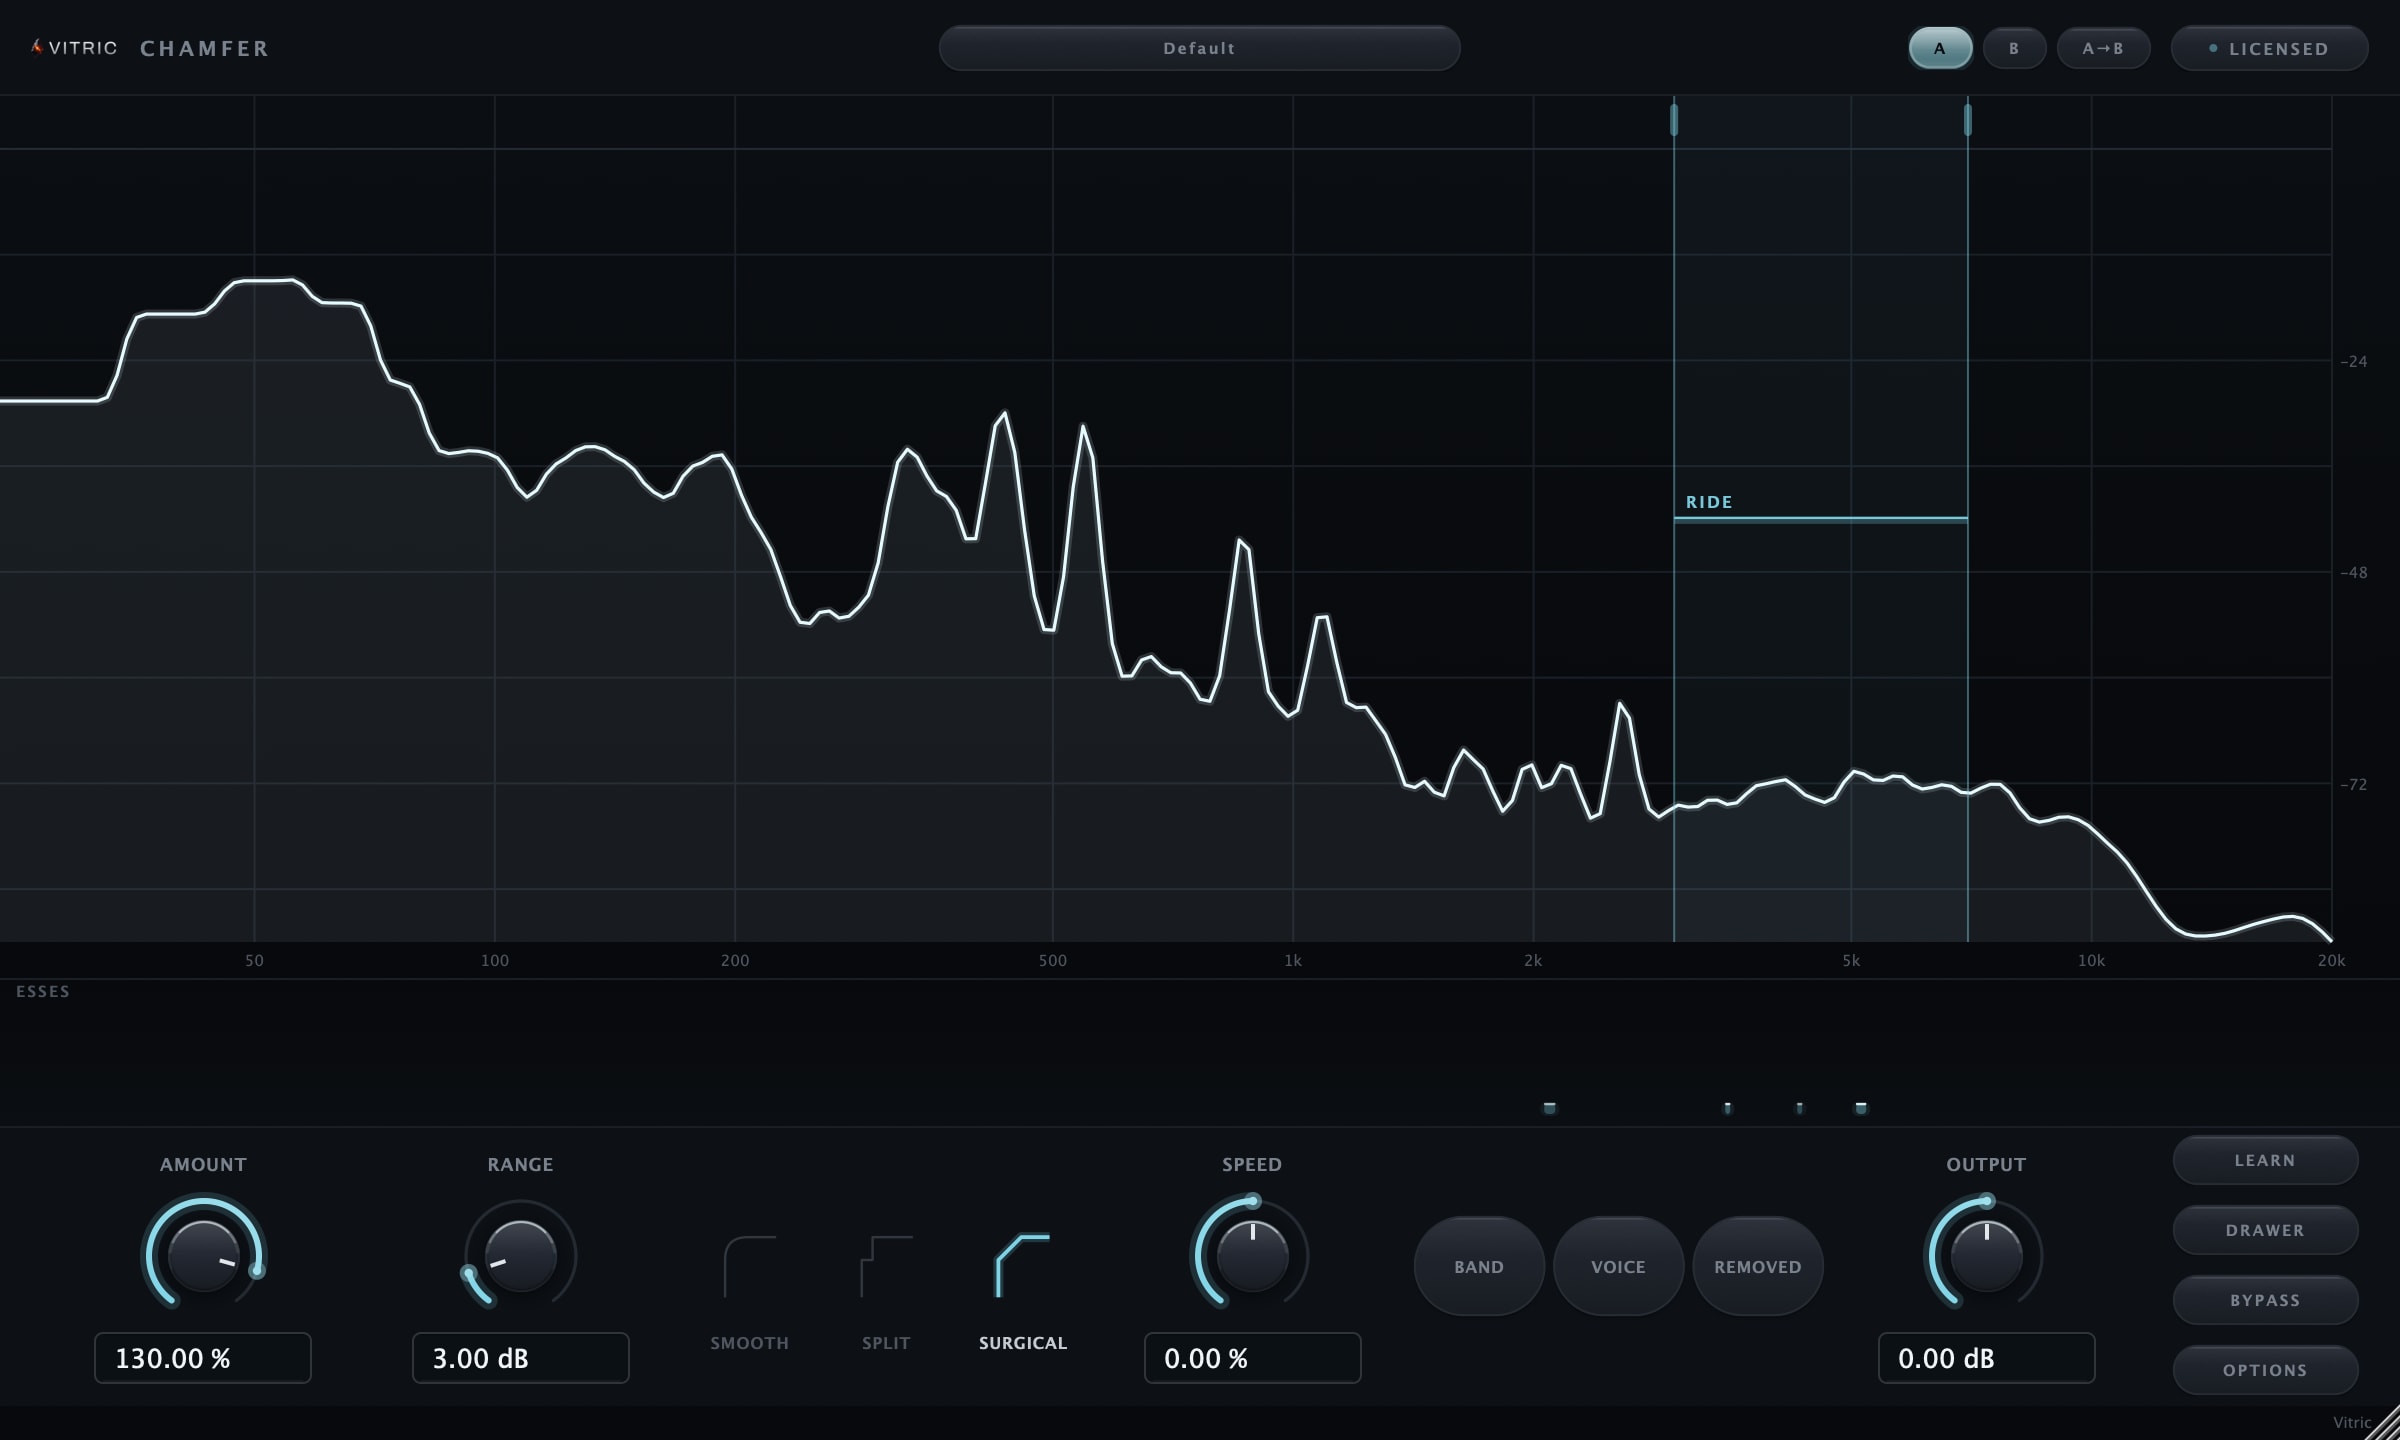2400x1440 pixels.
Task: Click the 50 frequency axis label
Action: pyautogui.click(x=254, y=960)
